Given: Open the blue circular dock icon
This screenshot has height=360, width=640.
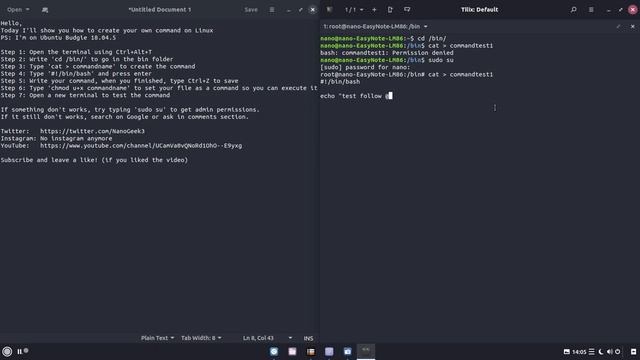Looking at the screenshot, I should (274, 351).
